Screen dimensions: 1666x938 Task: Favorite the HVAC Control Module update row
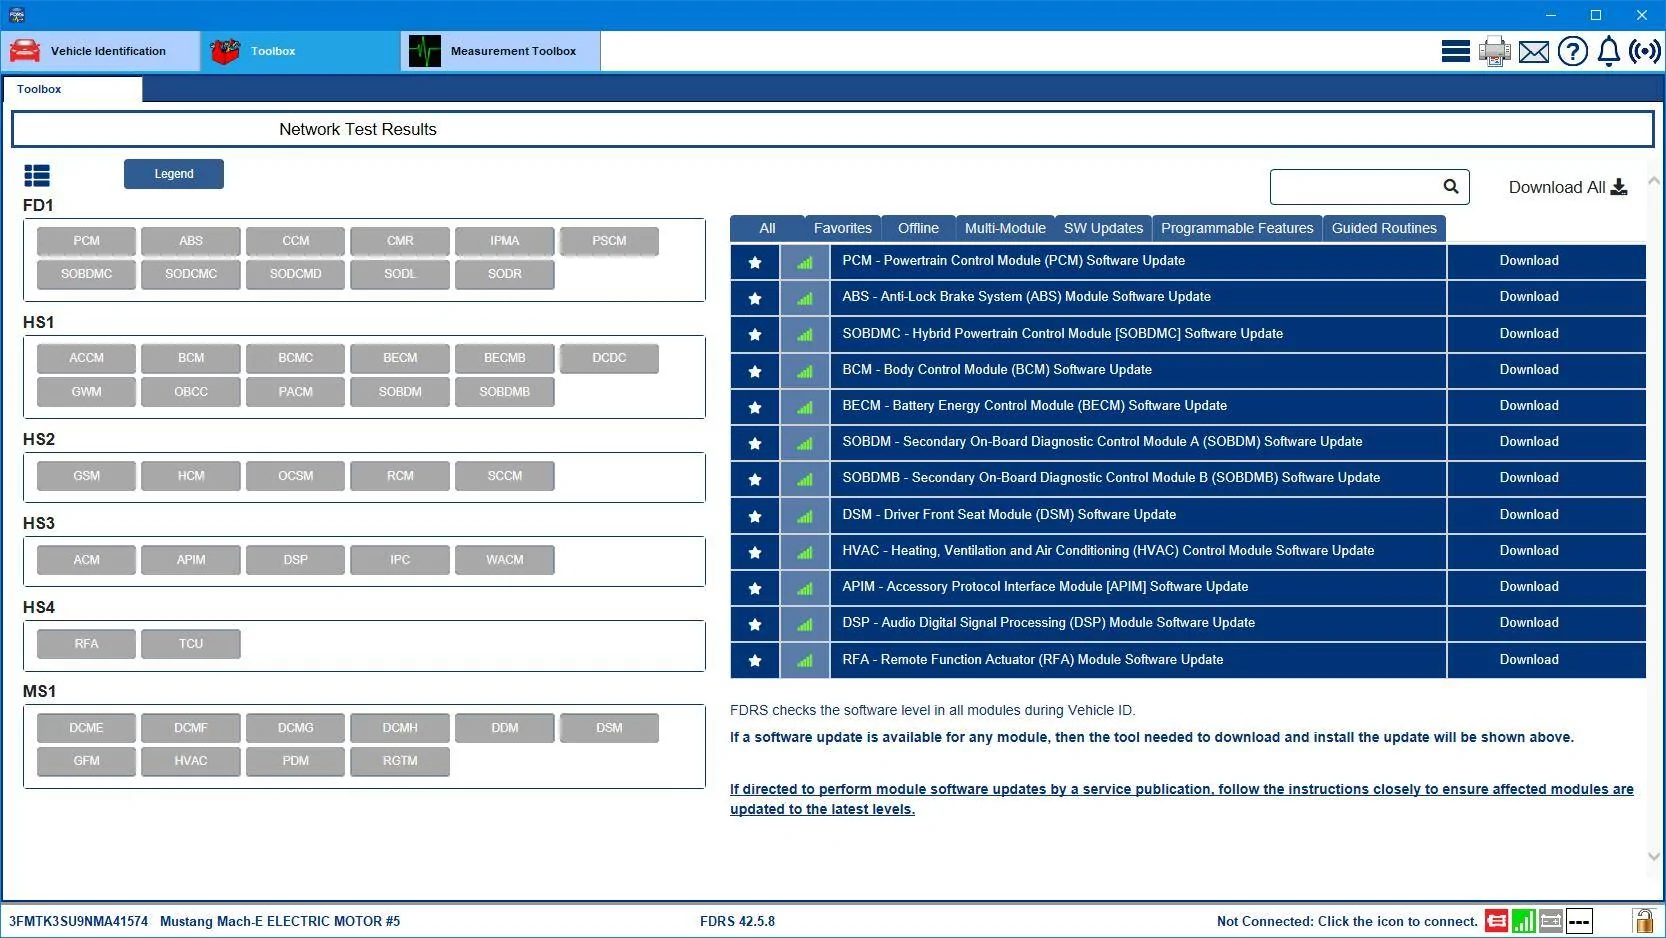tap(755, 552)
